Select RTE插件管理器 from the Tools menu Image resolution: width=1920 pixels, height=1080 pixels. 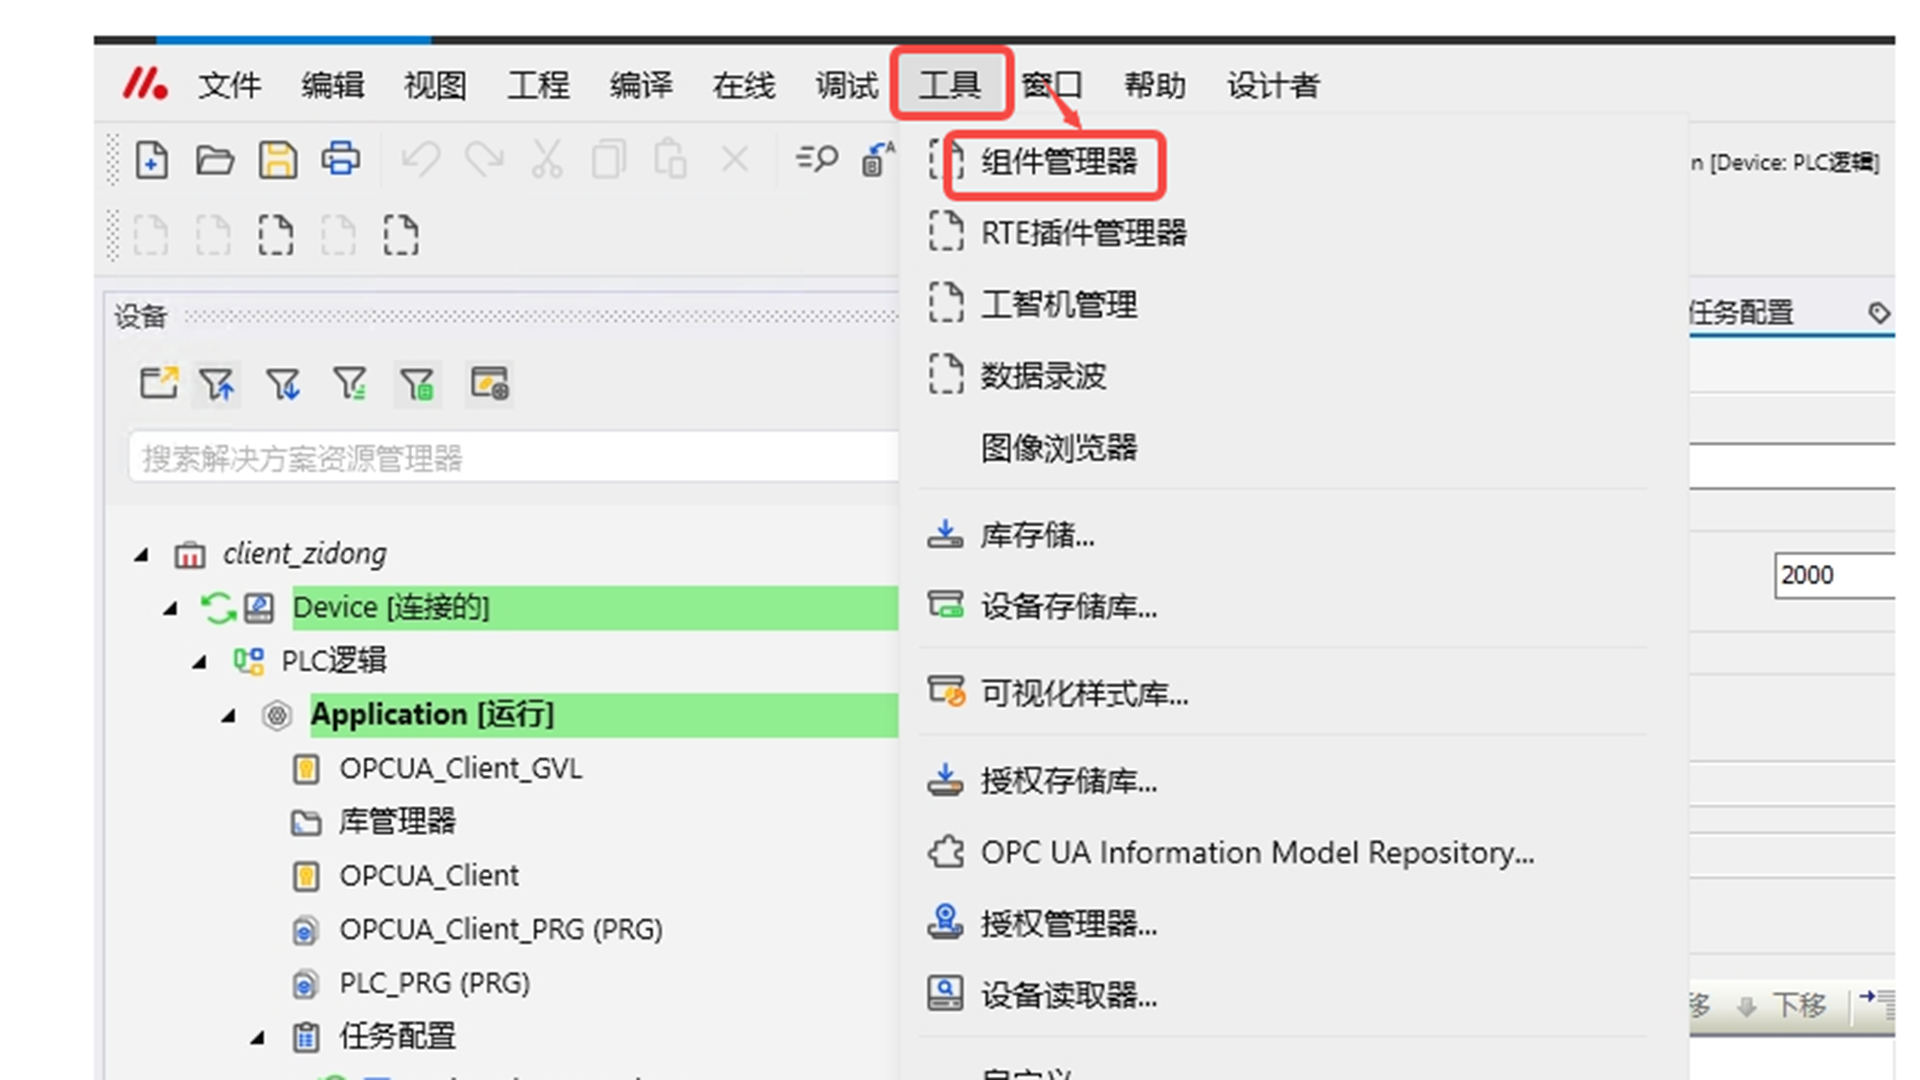(x=1083, y=234)
